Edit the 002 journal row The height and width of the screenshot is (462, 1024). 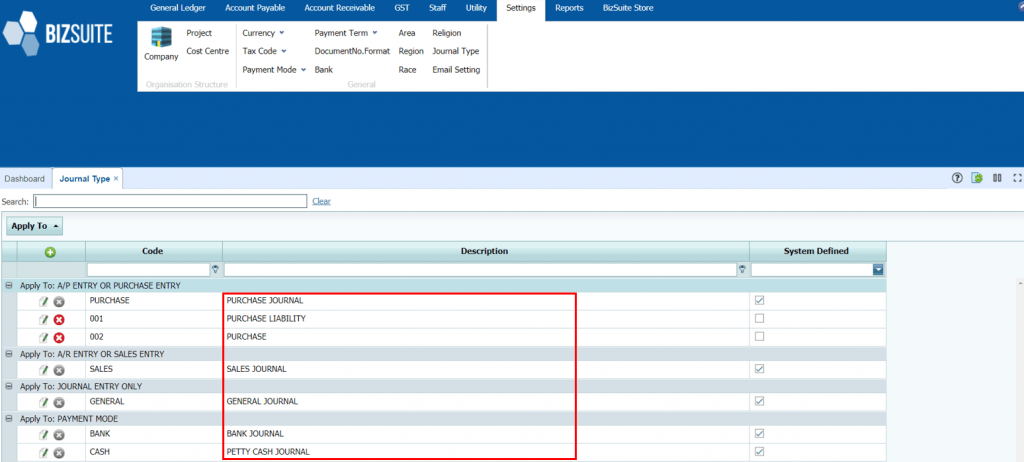(x=44, y=338)
